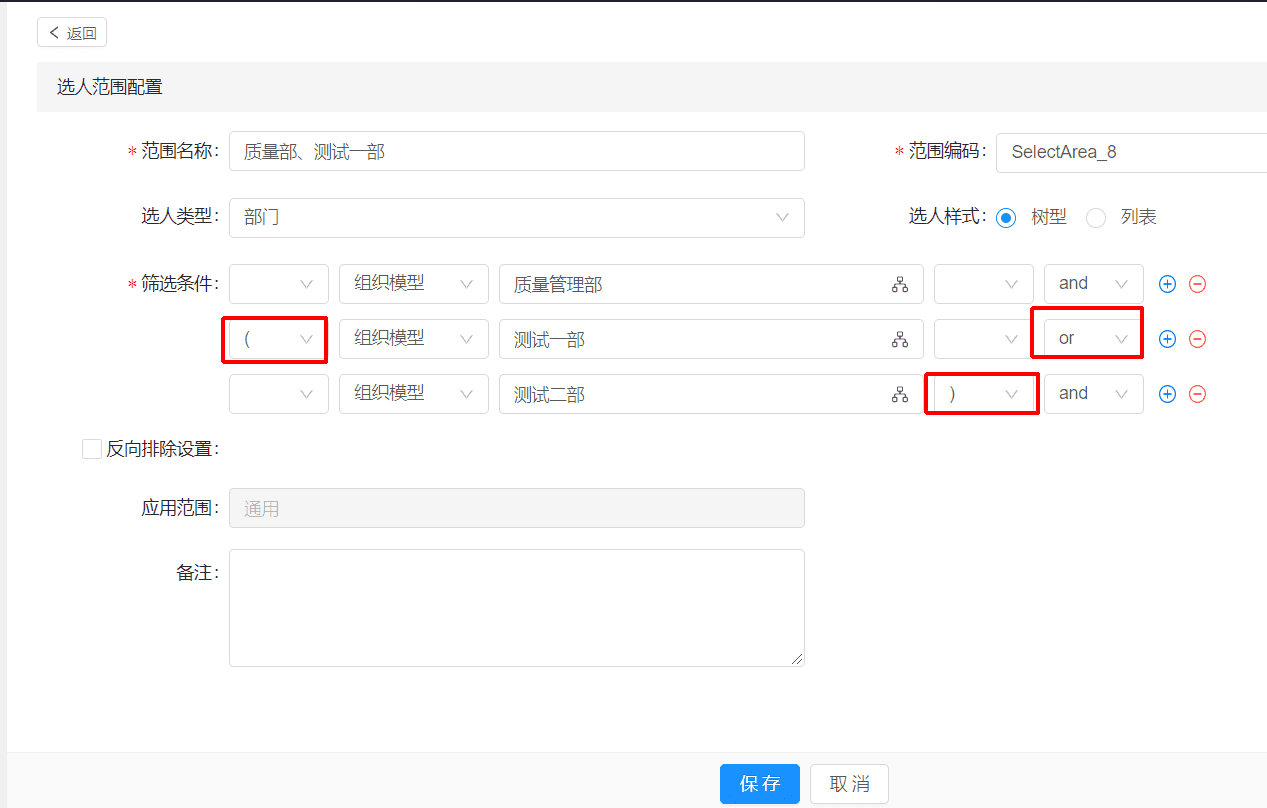Change the or operator in 测试一部 row

pos(1094,339)
